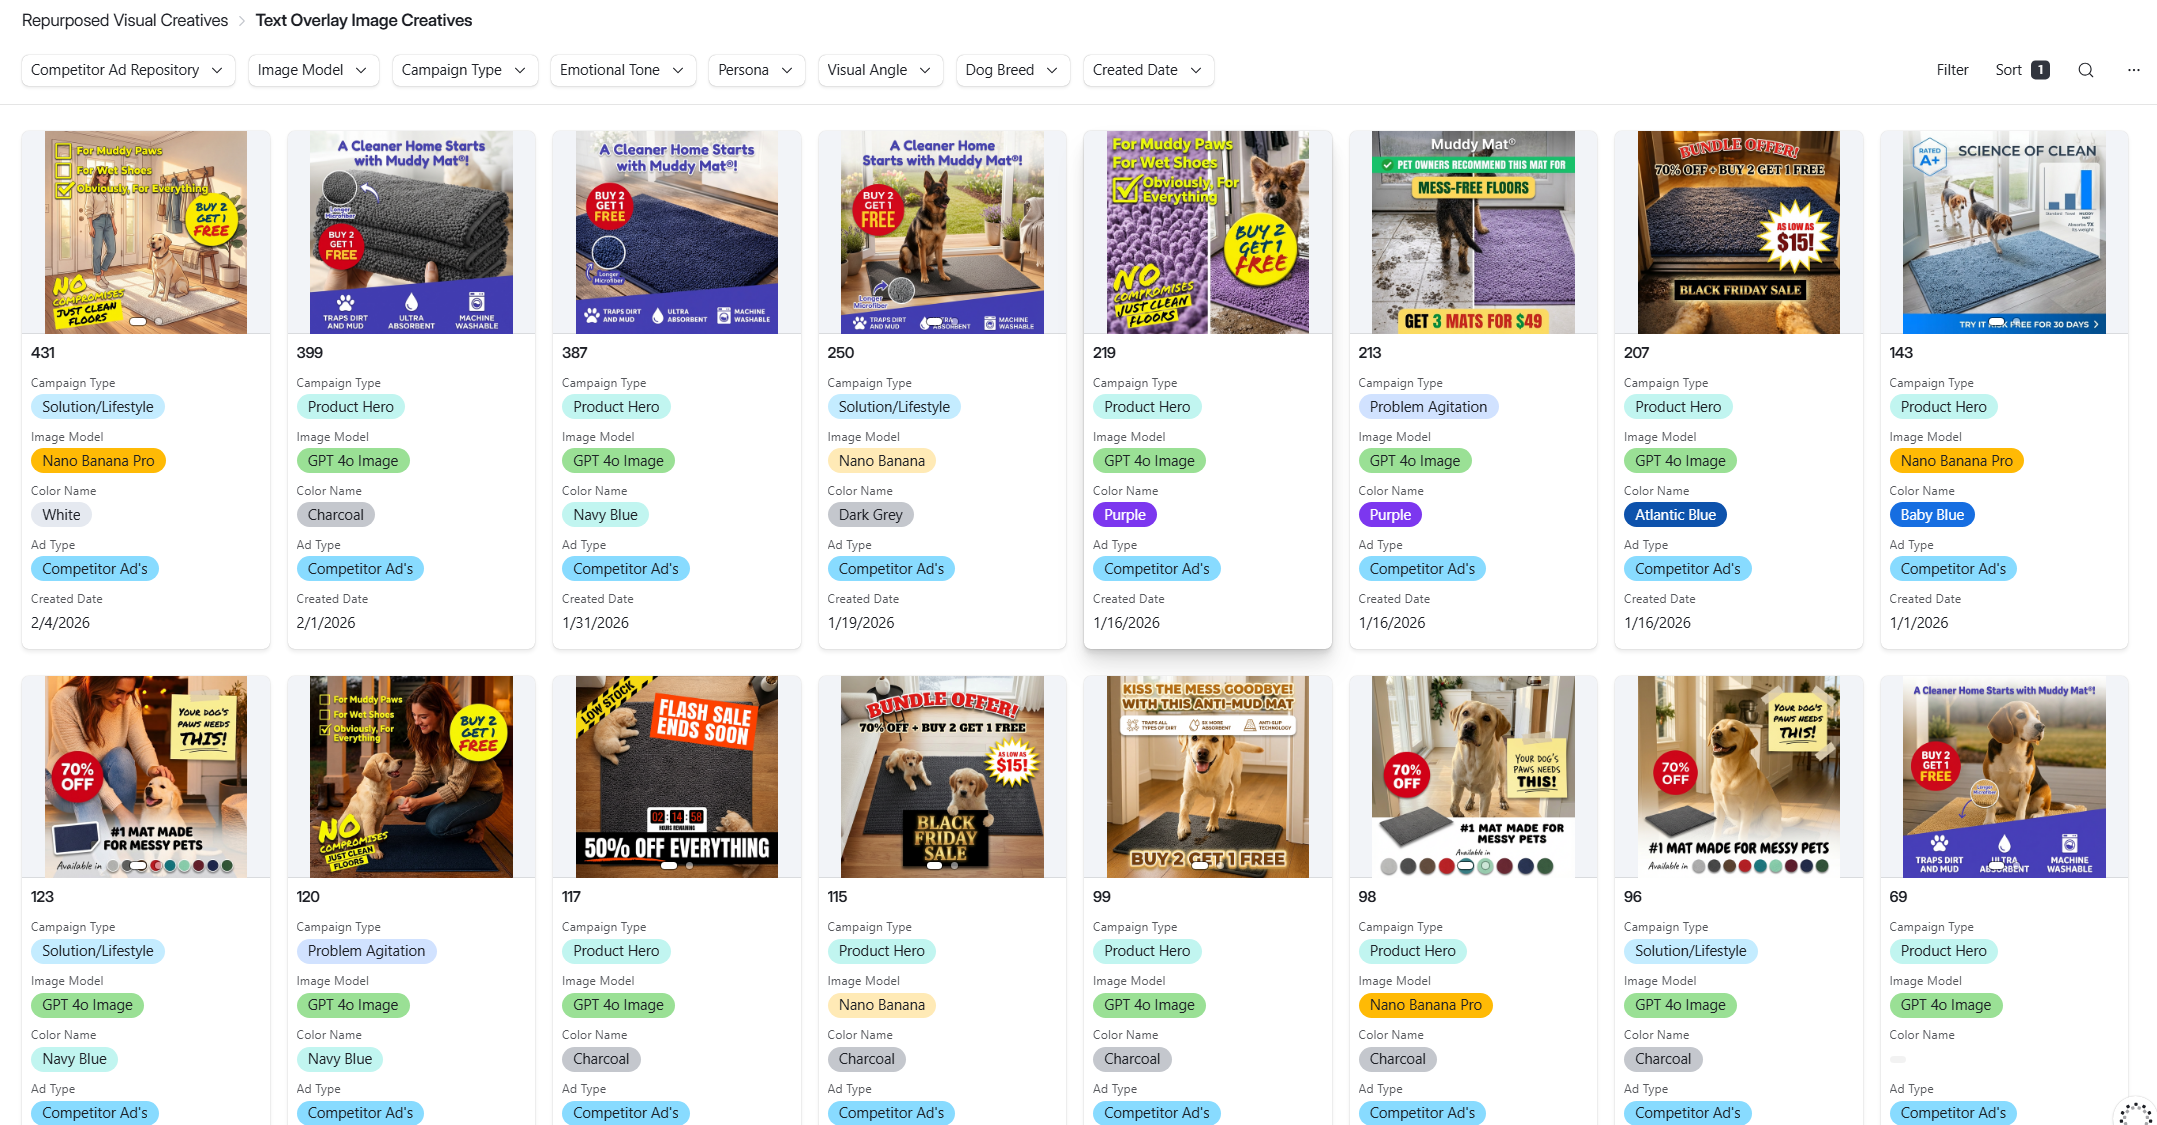The width and height of the screenshot is (2157, 1125).
Task: Select the card title 219
Action: 1105,353
